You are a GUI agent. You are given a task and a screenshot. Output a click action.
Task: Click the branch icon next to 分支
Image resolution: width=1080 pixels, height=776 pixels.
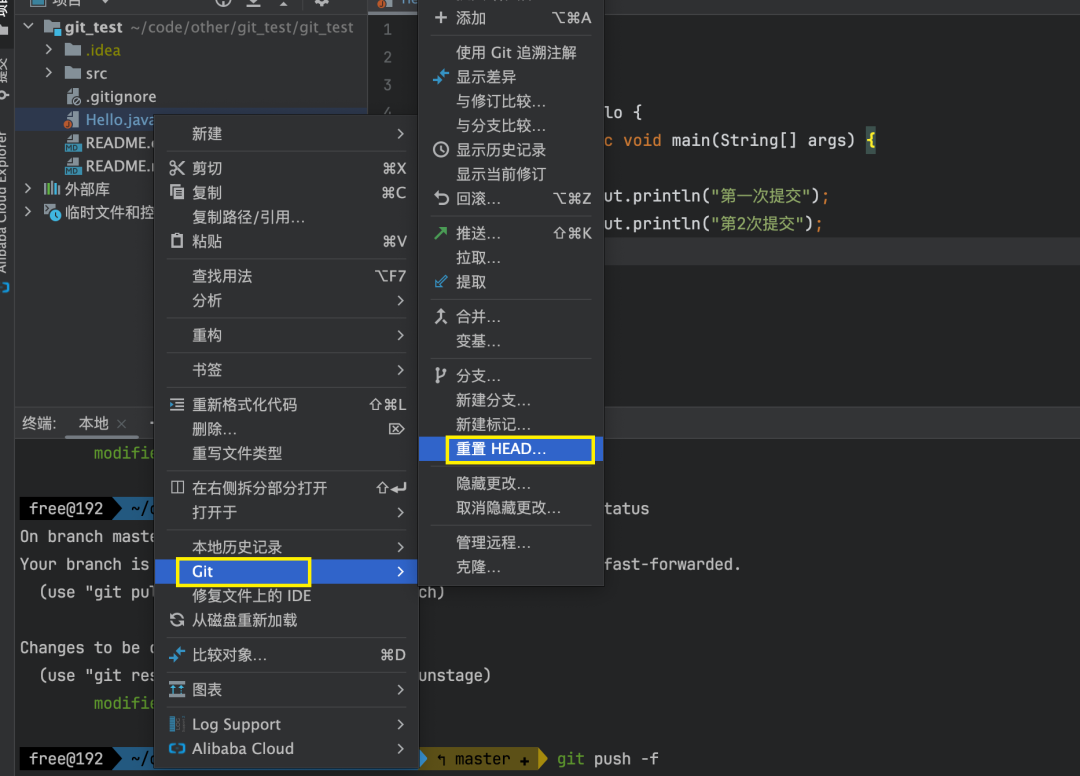(x=441, y=376)
